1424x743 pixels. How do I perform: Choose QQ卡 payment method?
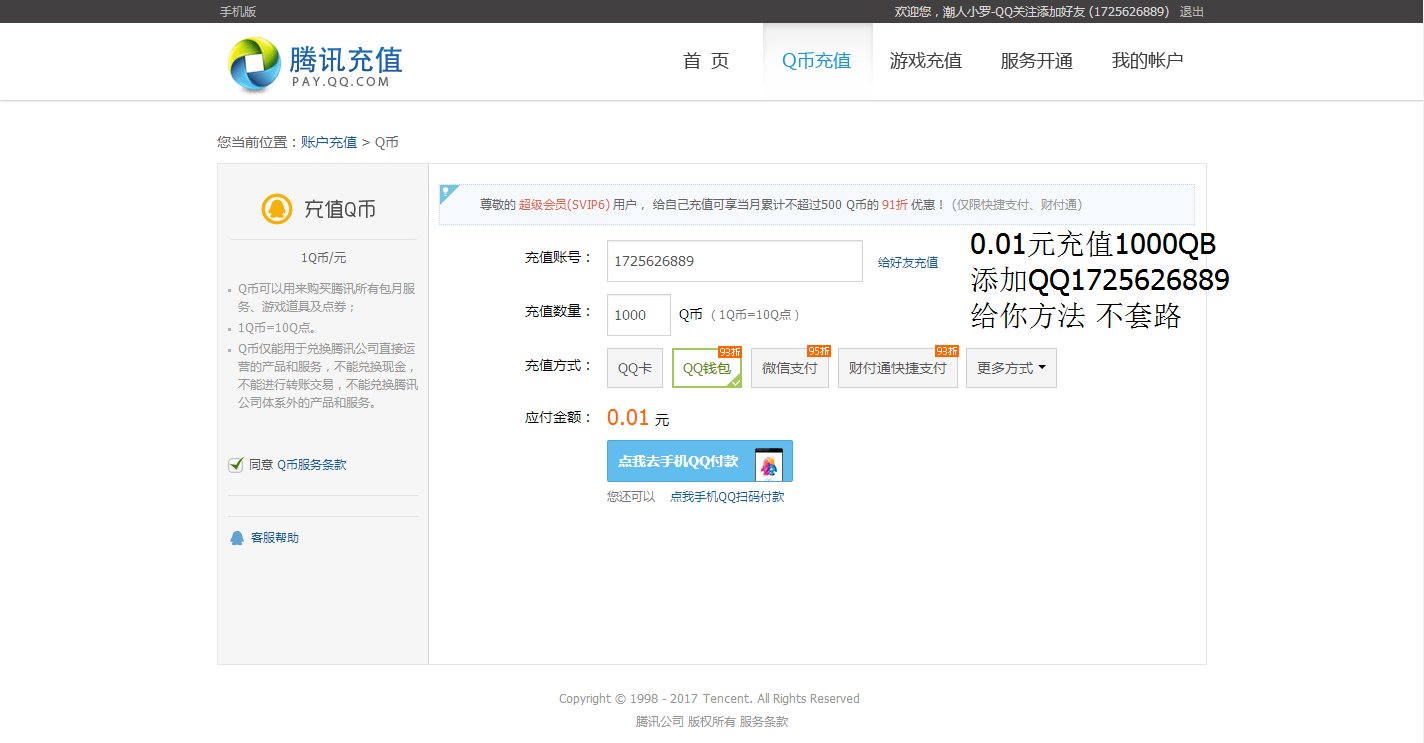635,368
